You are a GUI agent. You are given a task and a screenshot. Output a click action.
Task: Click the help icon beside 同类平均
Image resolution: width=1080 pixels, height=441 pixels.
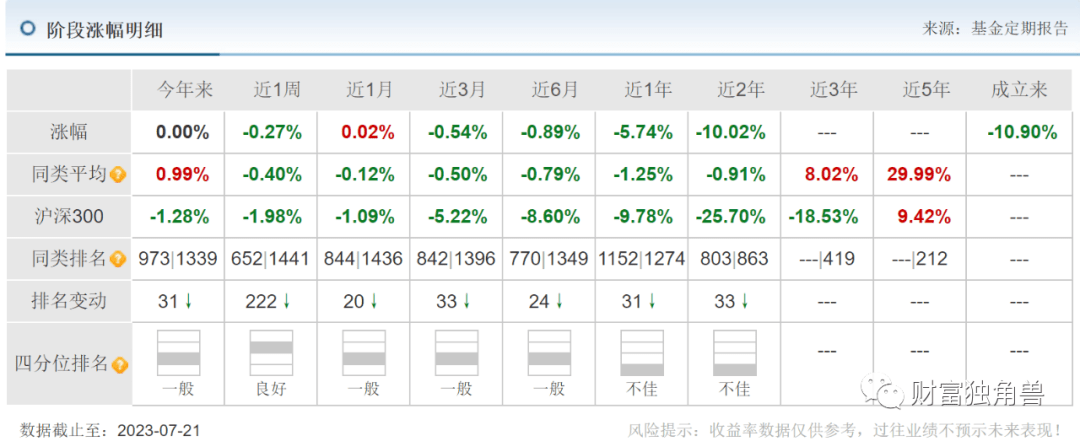point(118,175)
